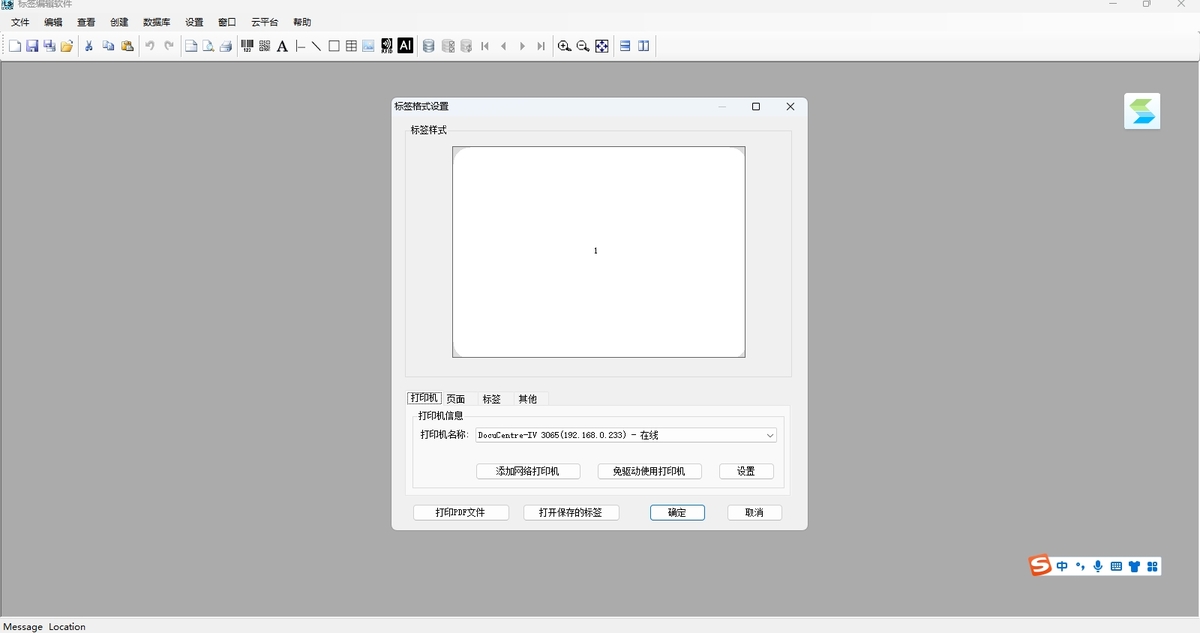Select the rectangle tool
1200x633 pixels.
[x=334, y=45]
